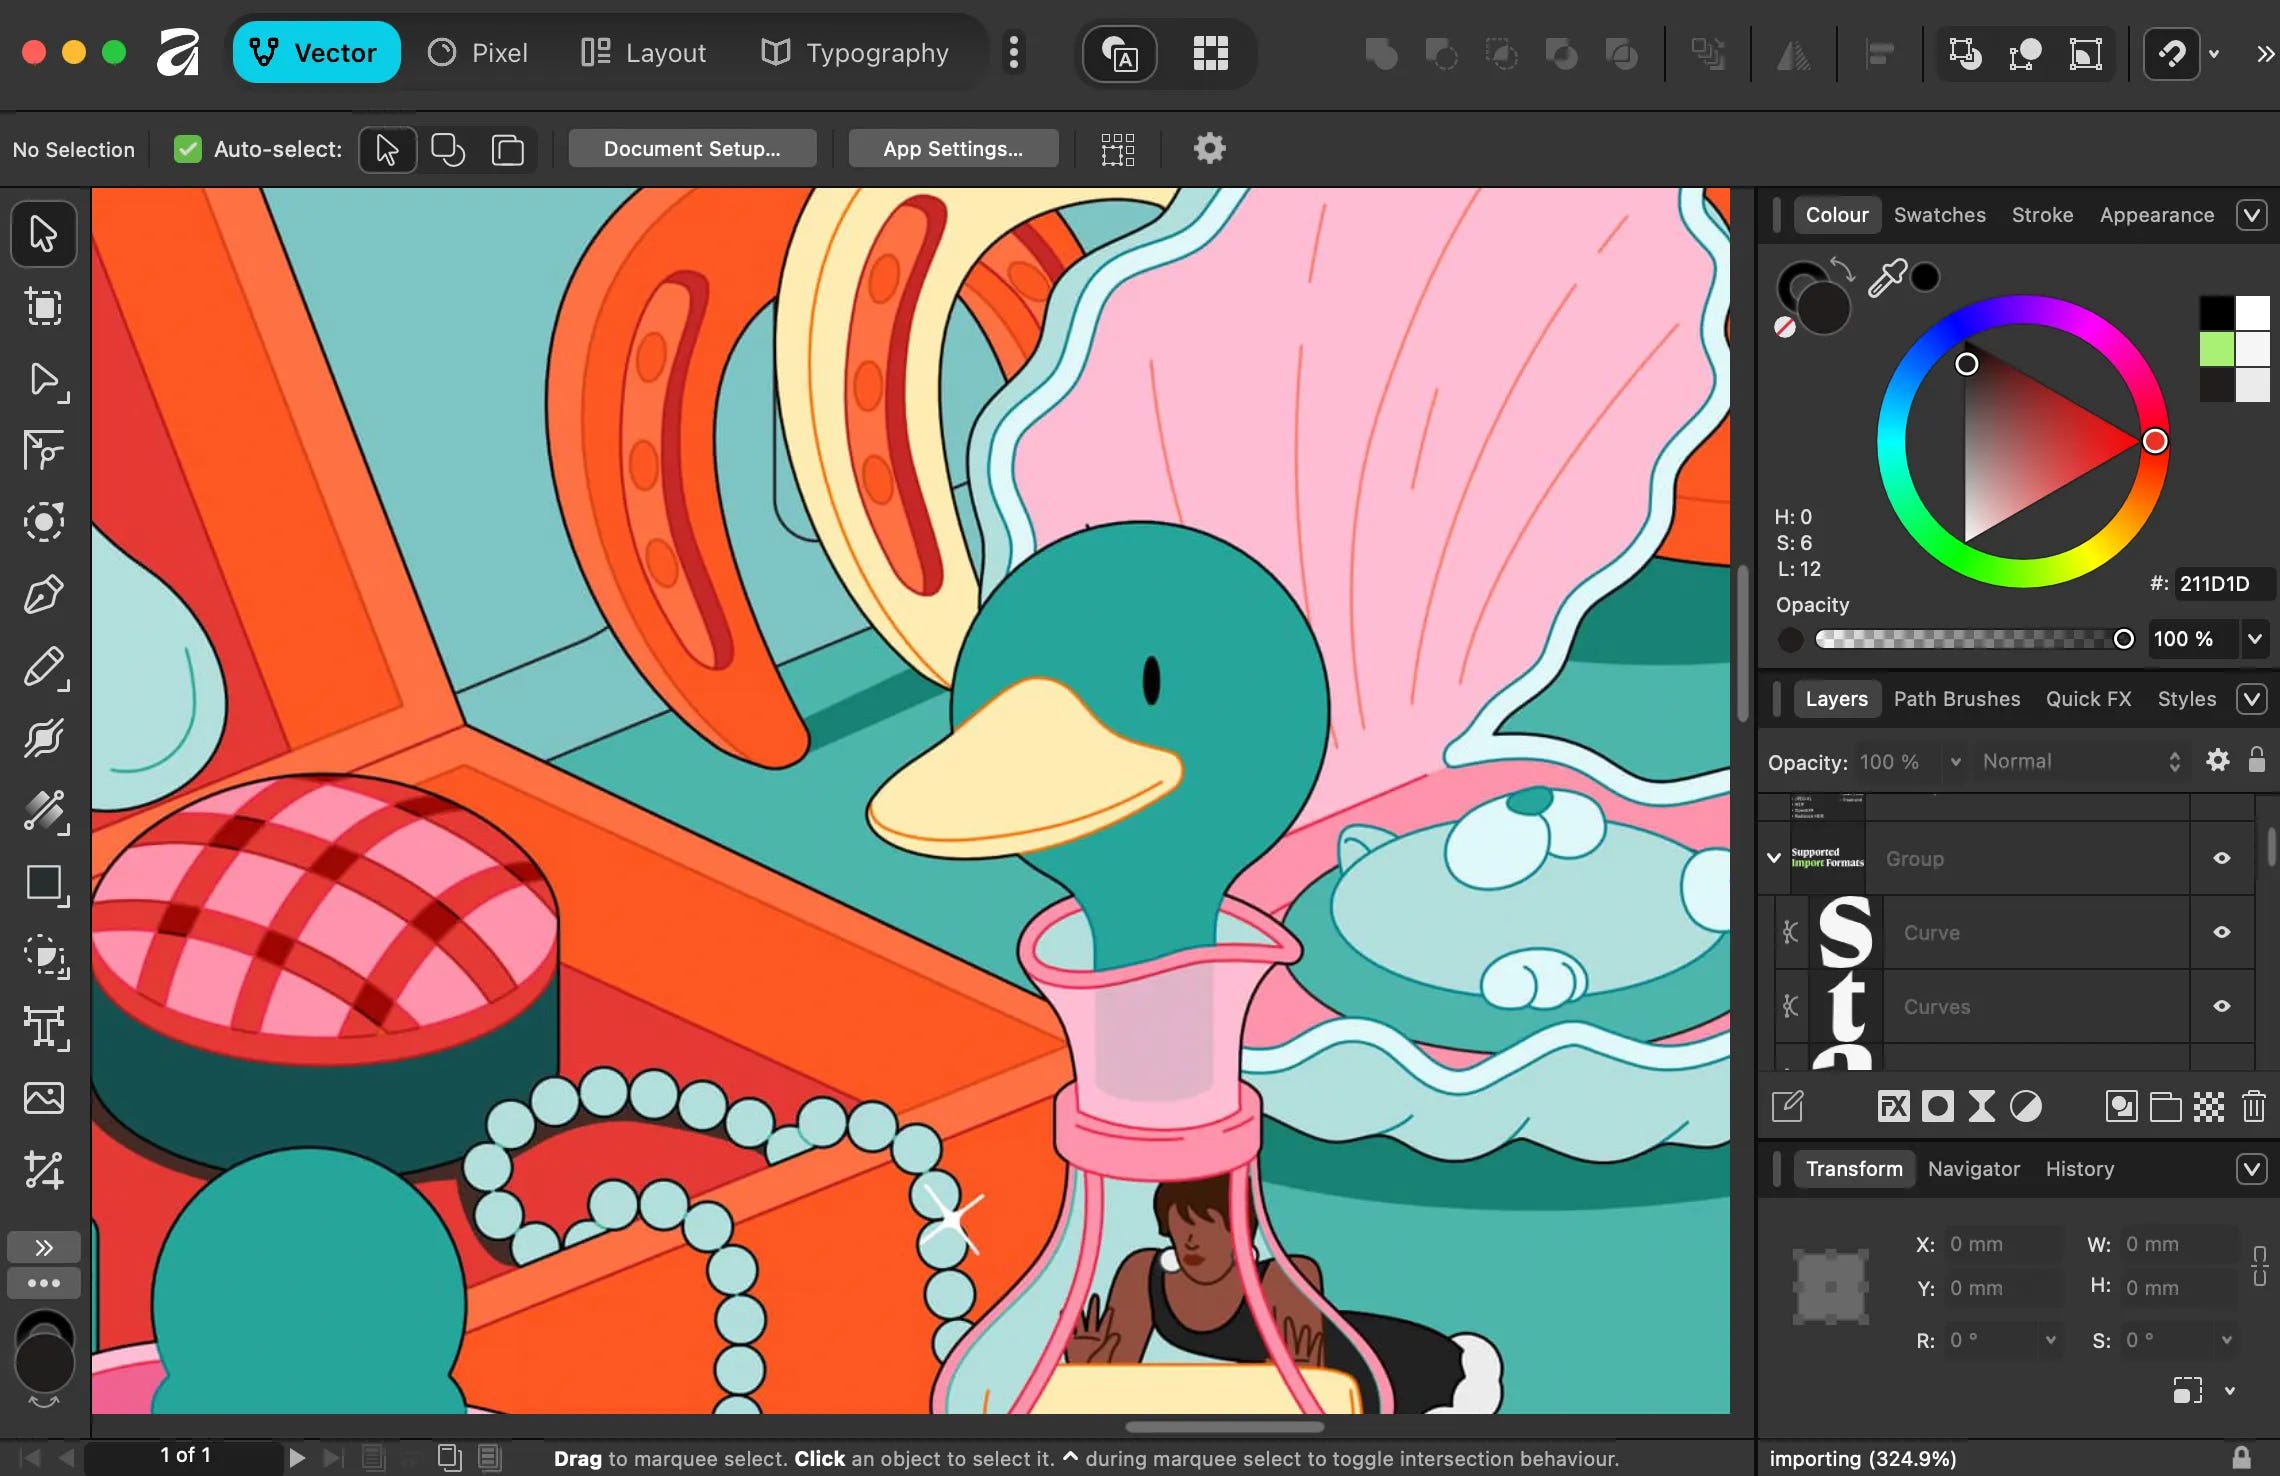Open the colour opacity percentage dropdown
Screen dimensions: 2280x1476
click(2255, 639)
